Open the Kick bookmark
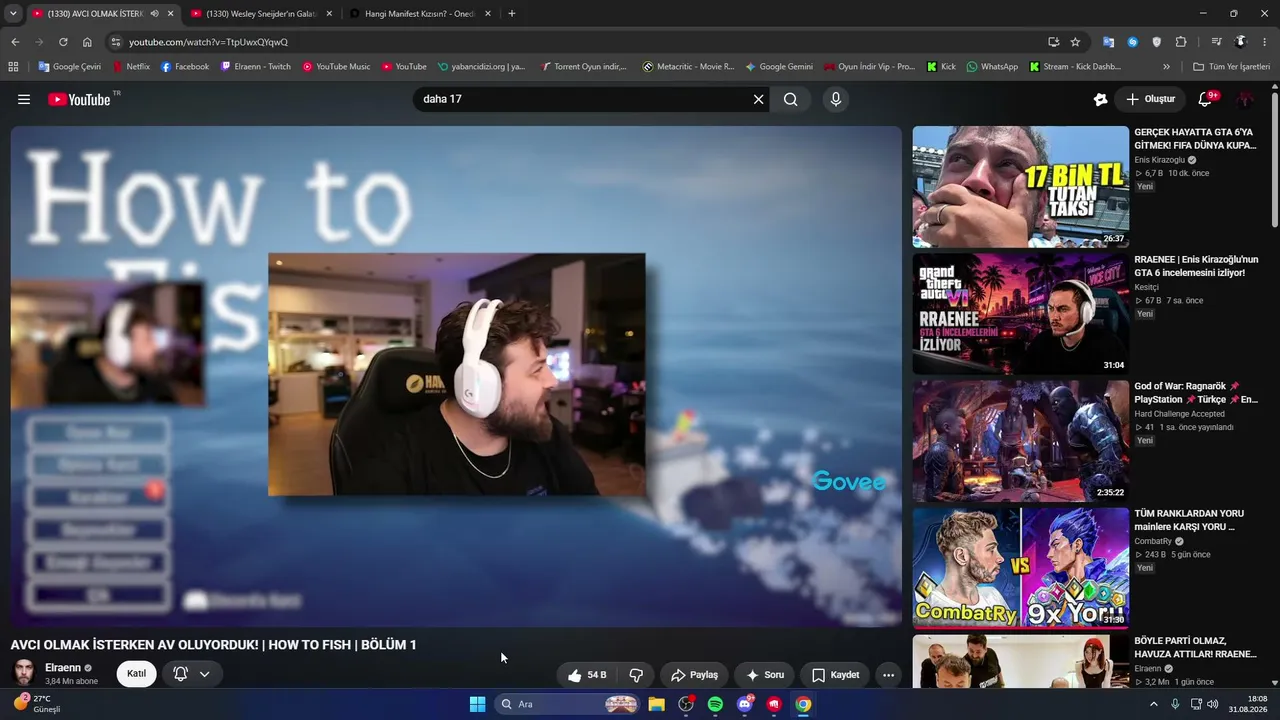 [x=941, y=67]
